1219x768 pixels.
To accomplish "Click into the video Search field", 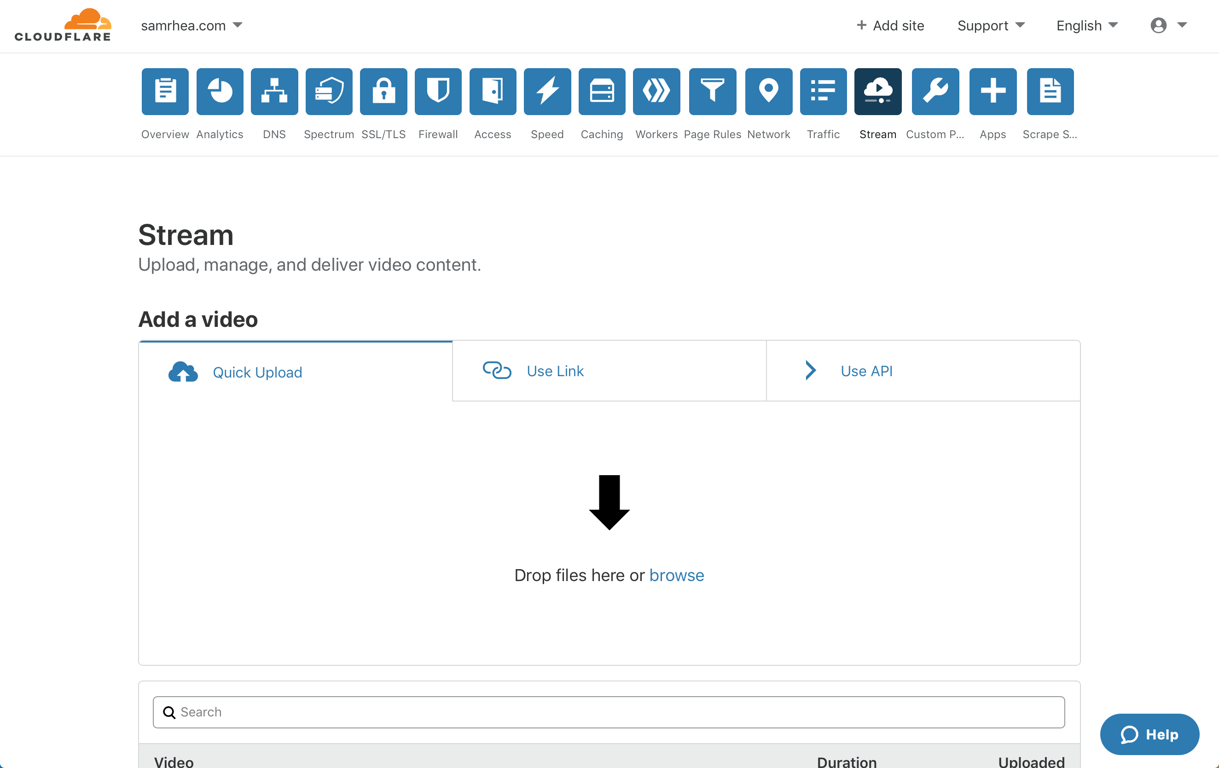I will pyautogui.click(x=609, y=712).
